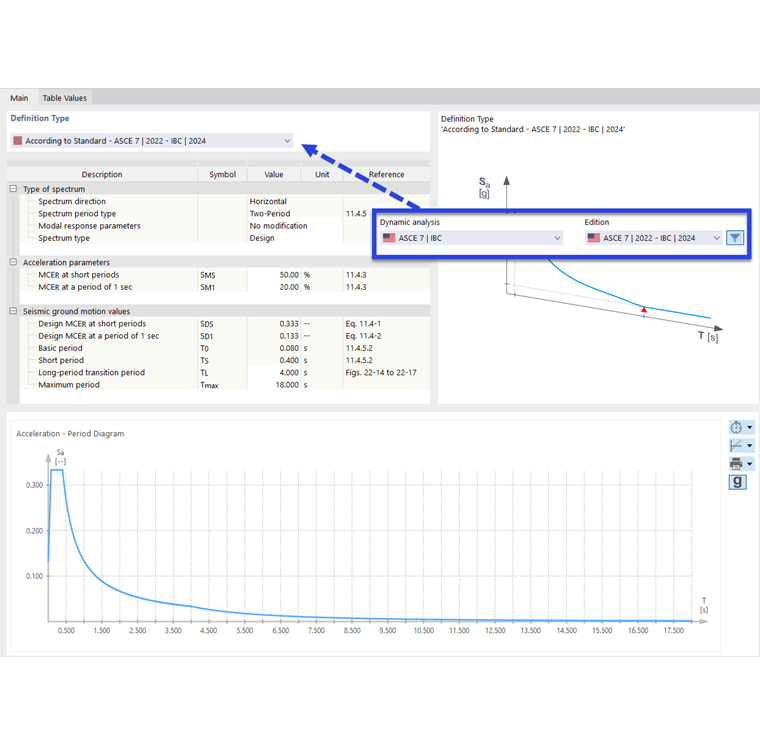760x746 pixels.
Task: Click the TS value 0.400 cell
Action: [274, 360]
